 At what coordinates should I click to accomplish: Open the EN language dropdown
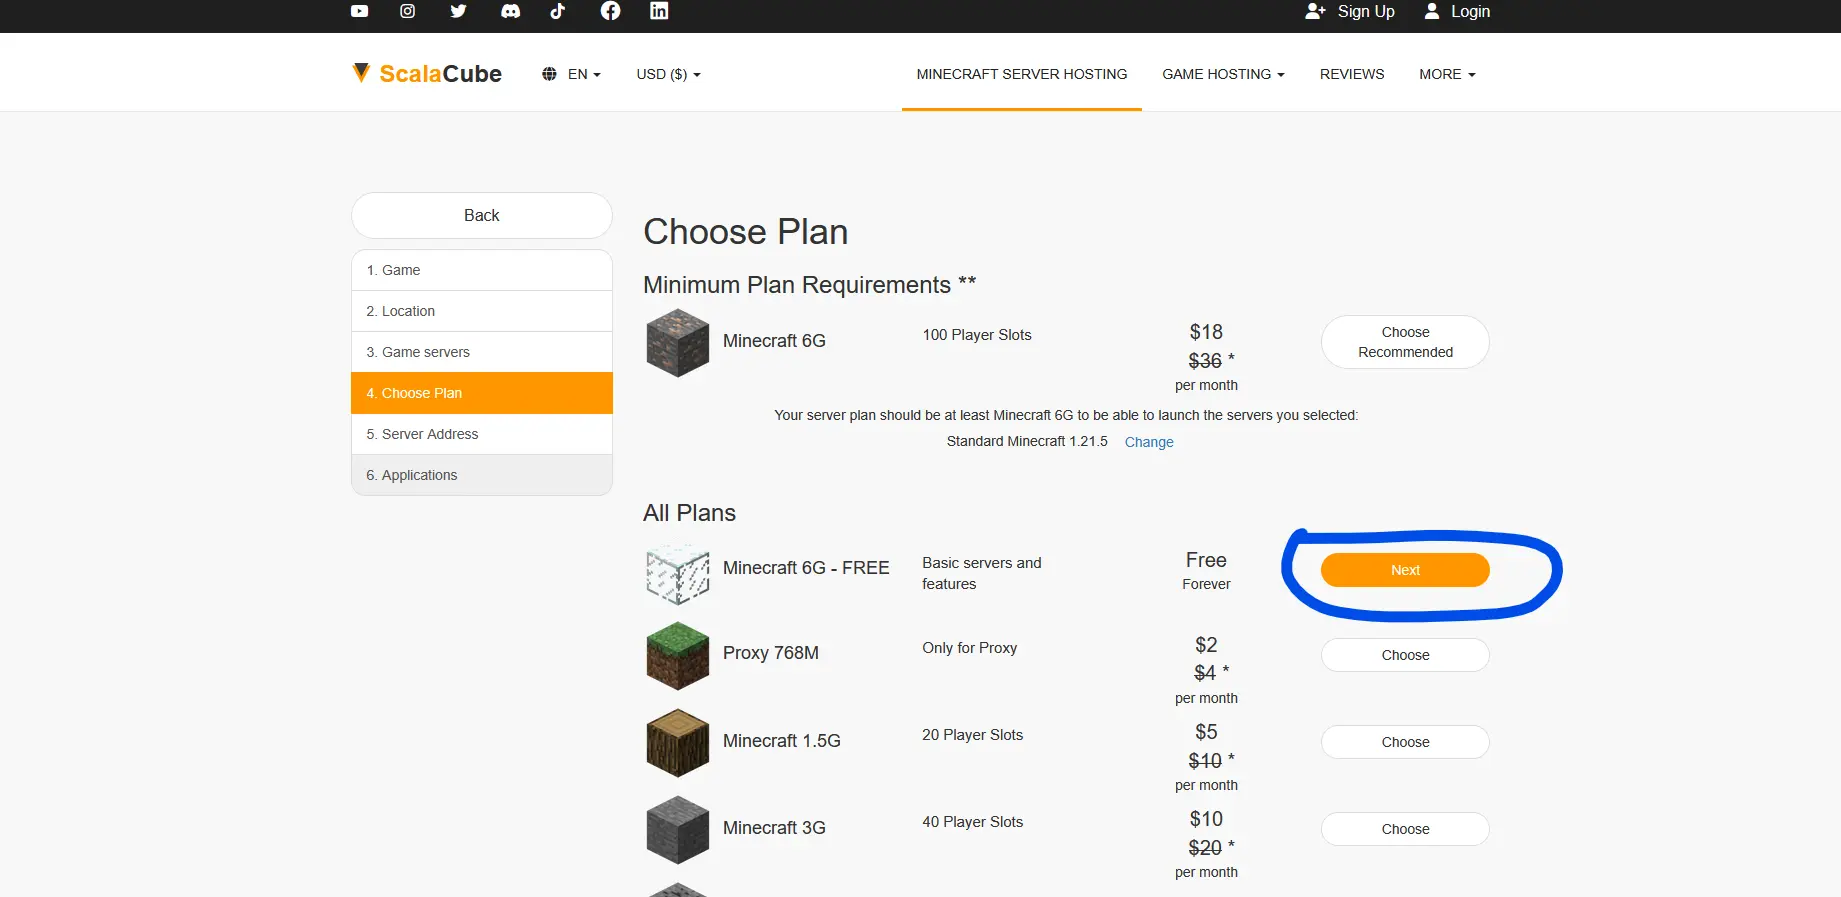tap(584, 74)
